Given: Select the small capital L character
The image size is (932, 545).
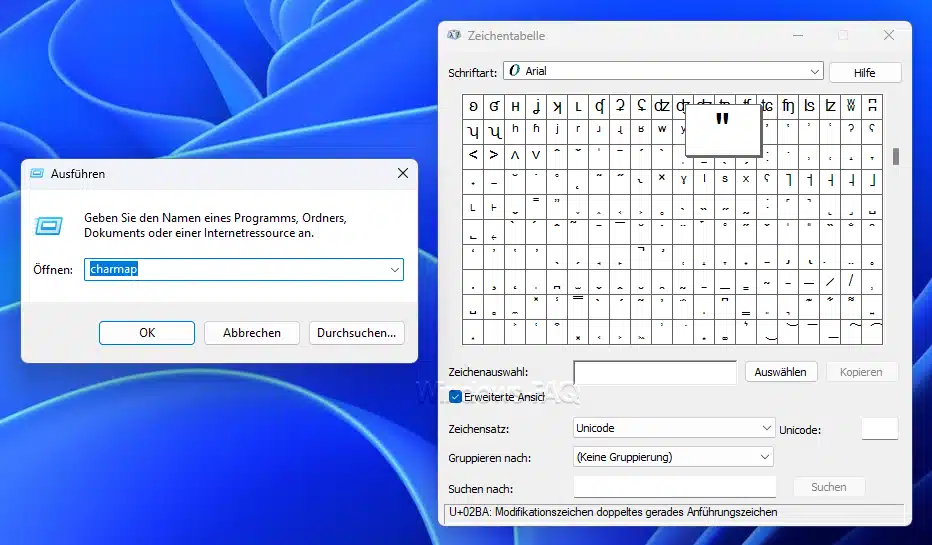Looking at the screenshot, I should [578, 106].
